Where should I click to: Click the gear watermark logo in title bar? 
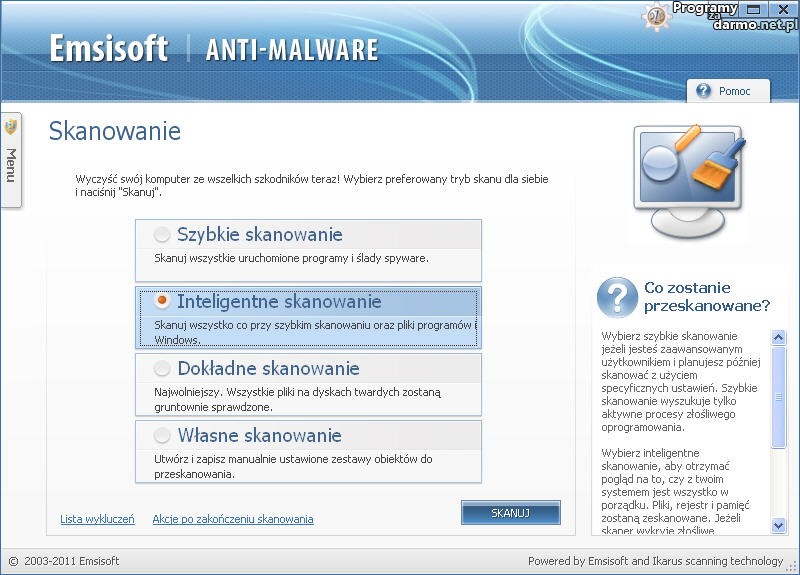point(657,14)
